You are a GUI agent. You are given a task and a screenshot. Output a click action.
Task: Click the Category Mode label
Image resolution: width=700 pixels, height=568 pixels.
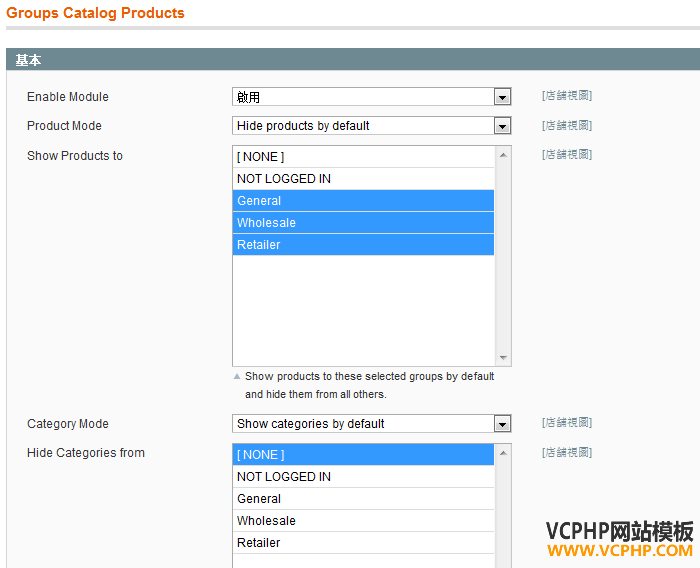pos(68,423)
